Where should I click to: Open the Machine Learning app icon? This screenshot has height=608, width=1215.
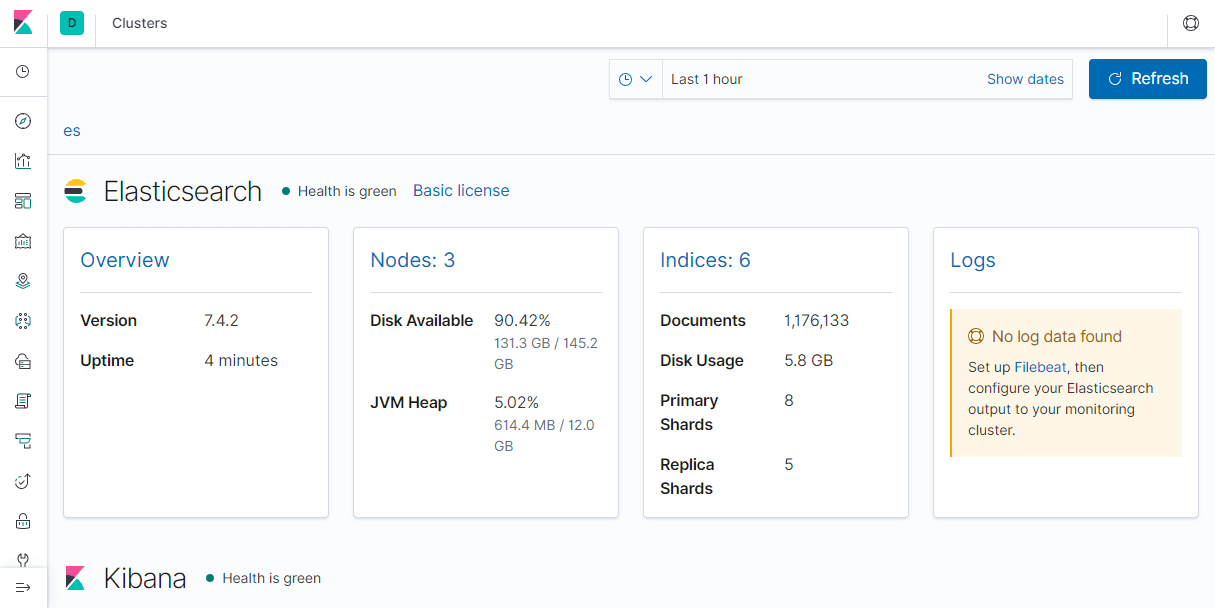pyautogui.click(x=23, y=321)
